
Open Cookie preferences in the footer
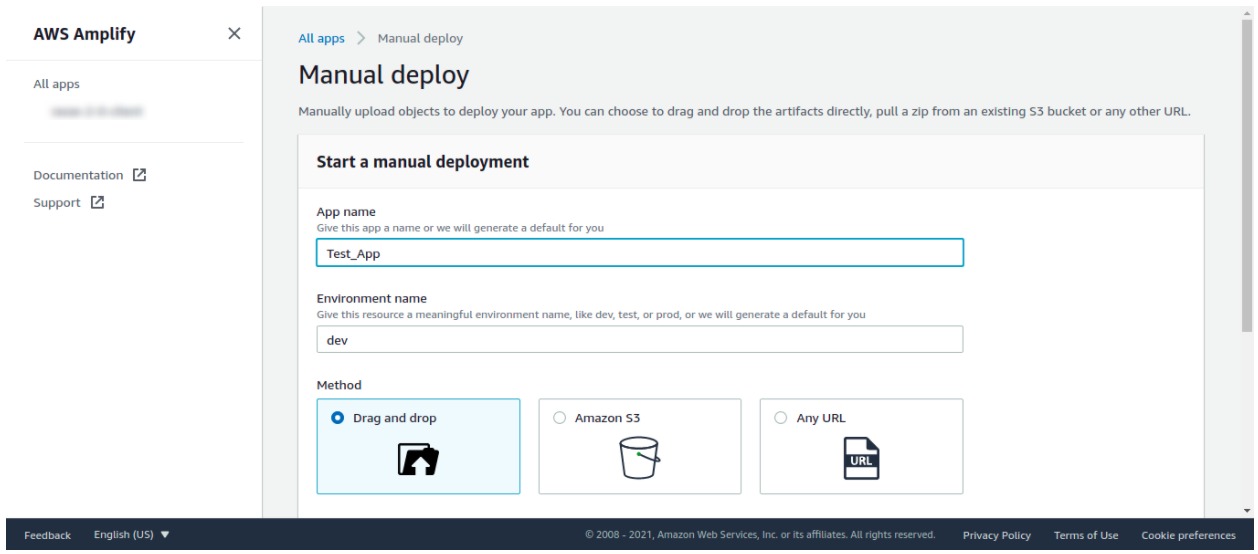(x=1188, y=535)
